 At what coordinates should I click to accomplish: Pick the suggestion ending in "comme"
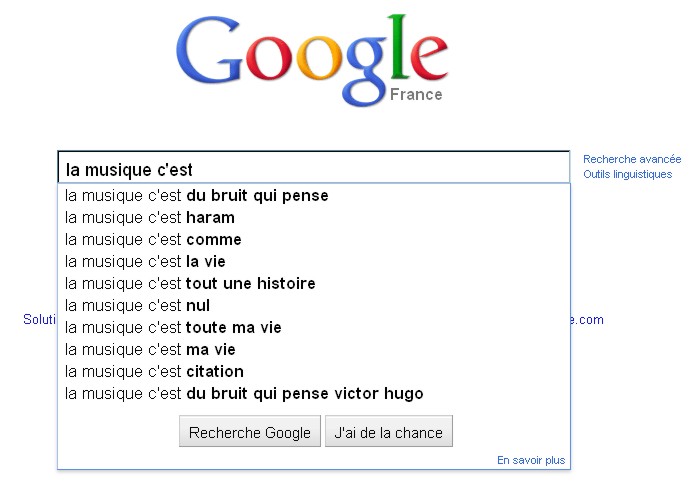153,240
